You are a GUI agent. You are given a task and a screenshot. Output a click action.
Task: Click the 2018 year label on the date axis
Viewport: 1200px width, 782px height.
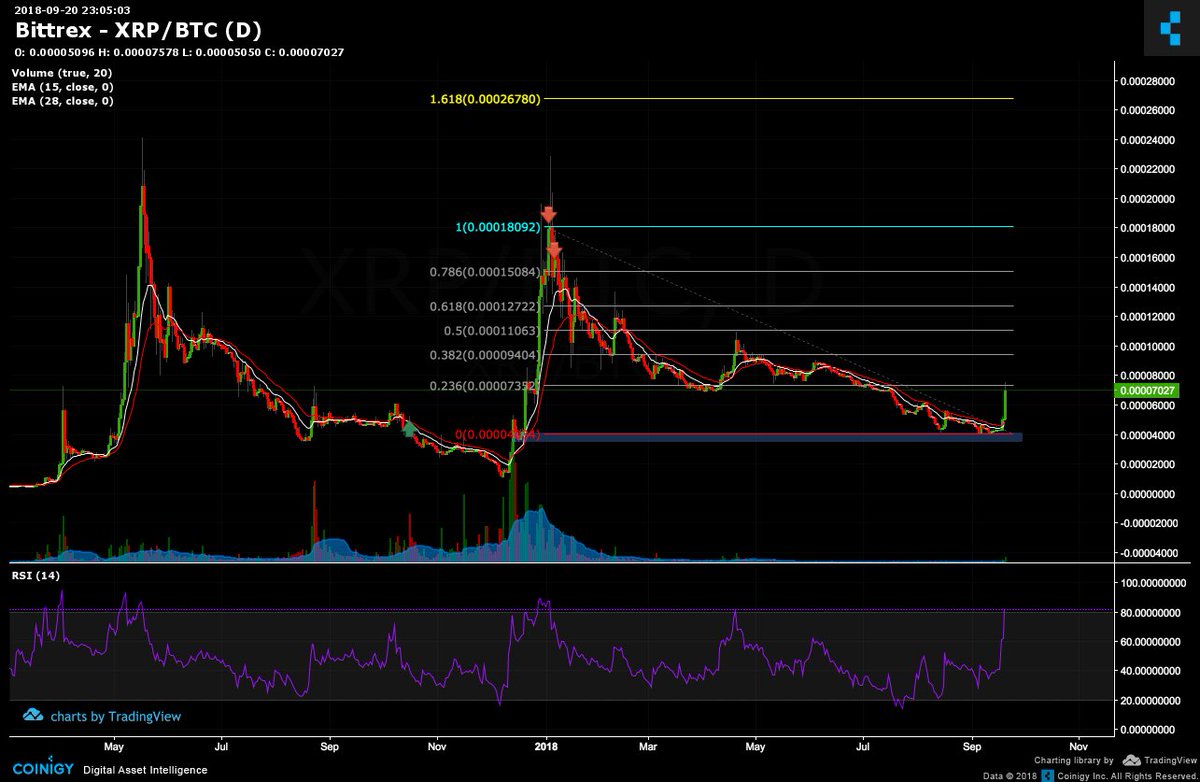click(545, 746)
